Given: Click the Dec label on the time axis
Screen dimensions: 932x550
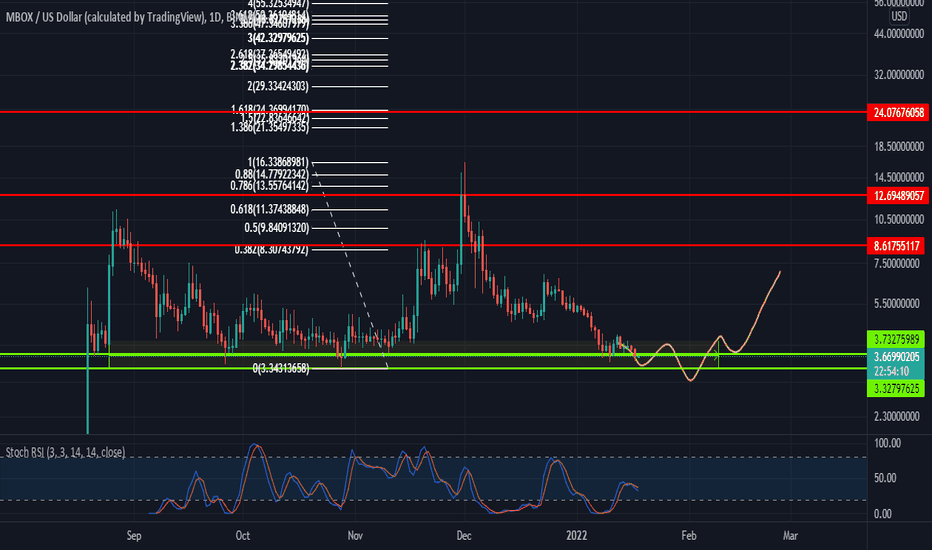Looking at the screenshot, I should click(x=464, y=536).
